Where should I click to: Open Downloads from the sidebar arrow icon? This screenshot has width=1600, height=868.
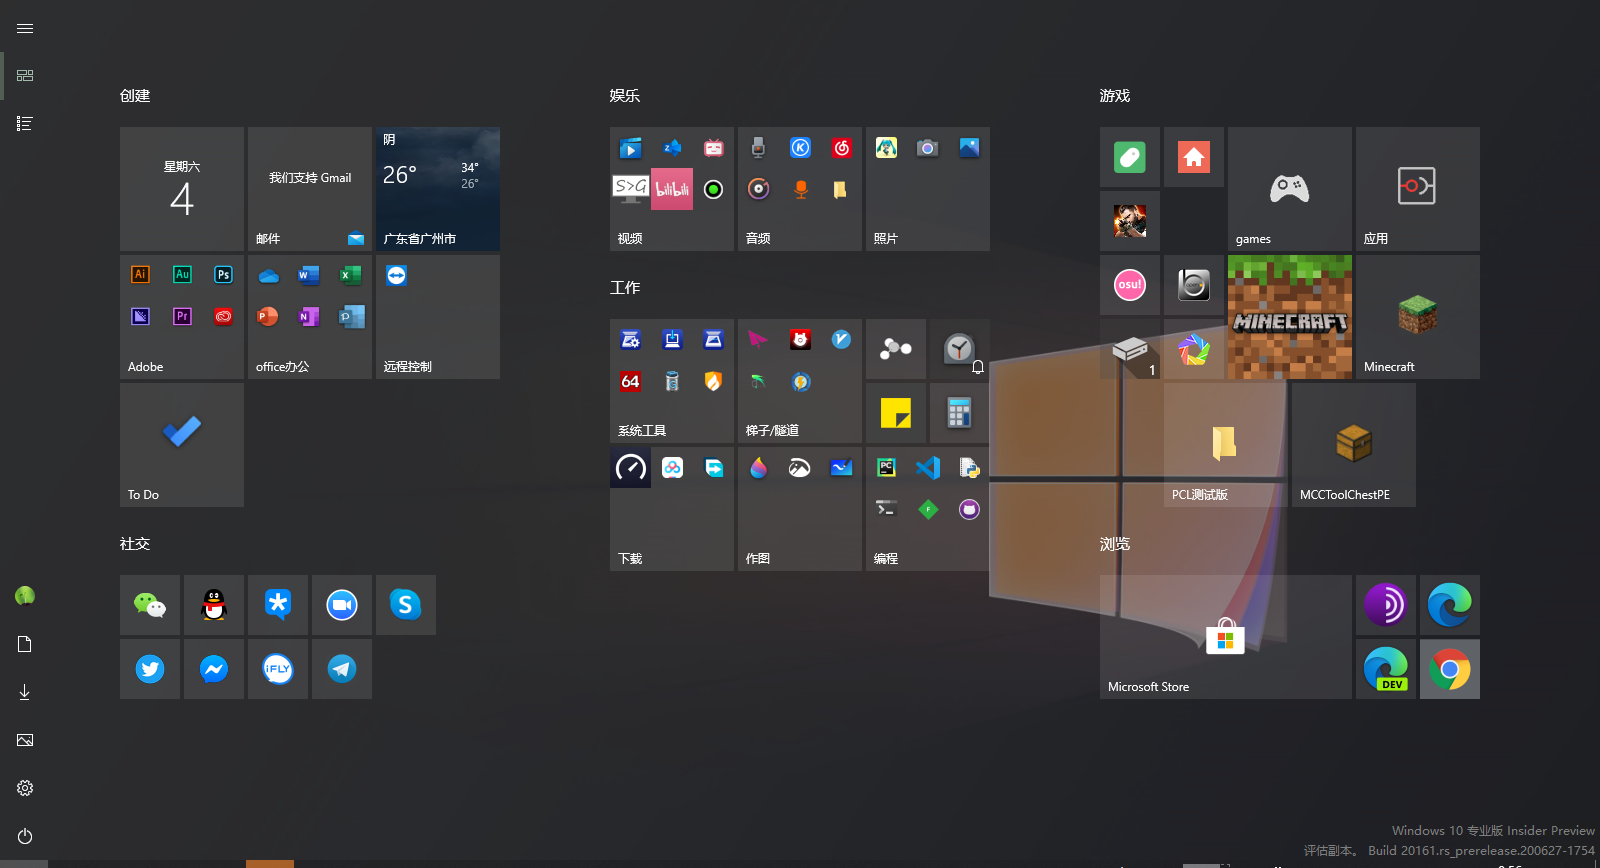(x=25, y=692)
